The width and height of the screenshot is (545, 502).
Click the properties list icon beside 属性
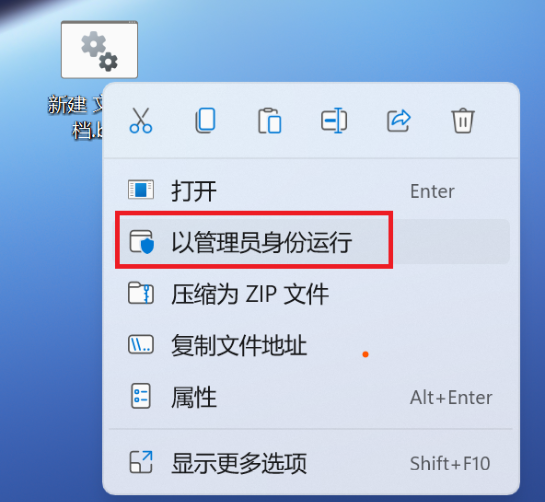tap(141, 396)
